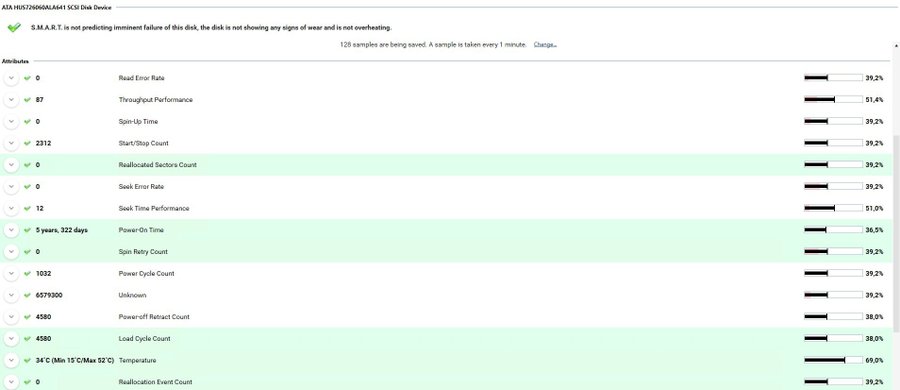This screenshot has width=900, height=390.
Task: Expand the Reallocation Event Count row chevron
Action: 11,382
